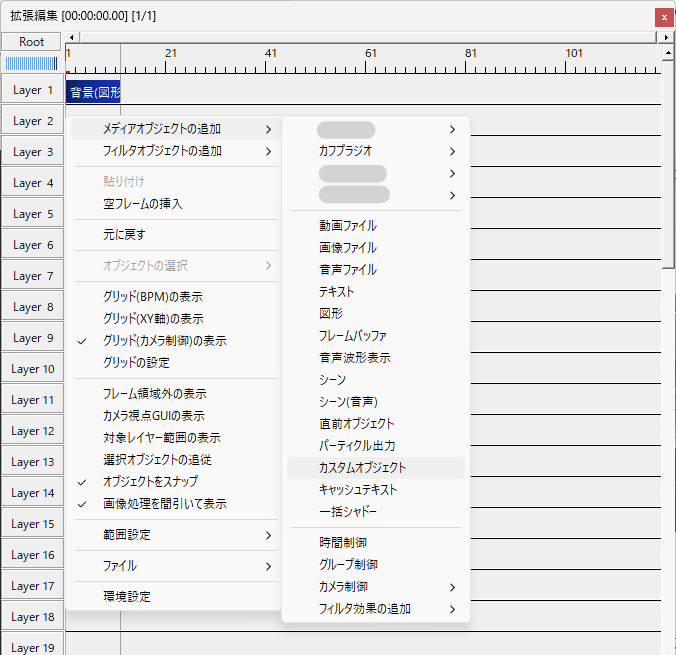This screenshot has width=676, height=655.
Task: Add 一括シャドー object
Action: tap(376, 512)
